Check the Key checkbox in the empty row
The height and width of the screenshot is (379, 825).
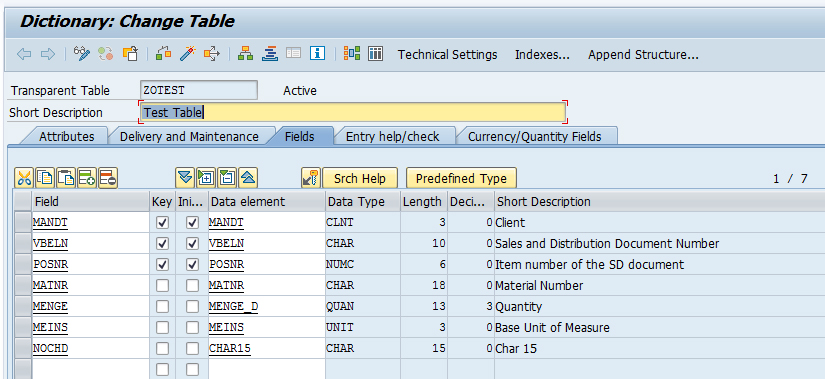click(x=163, y=369)
